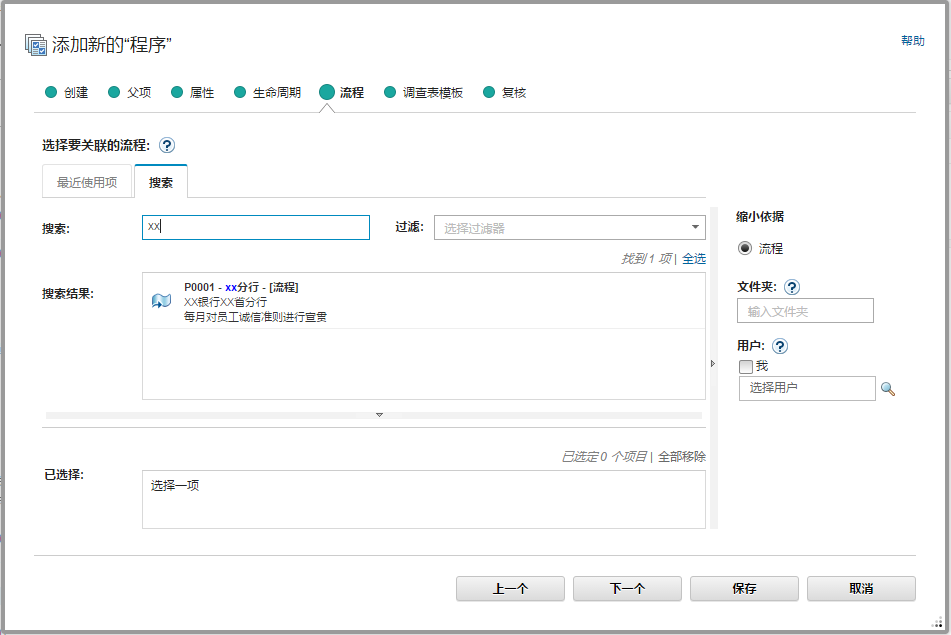This screenshot has height=635, width=951.
Task: Switch to the 最近使用项 tab
Action: (87, 181)
